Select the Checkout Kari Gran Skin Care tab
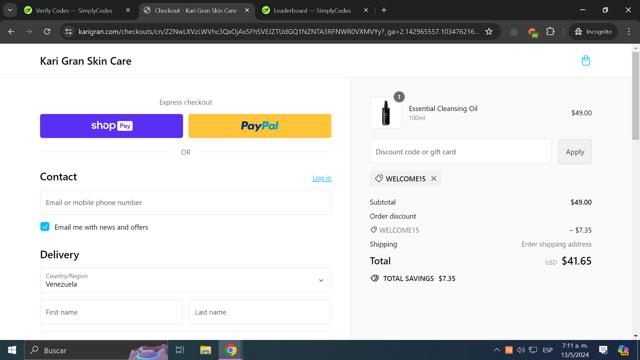The image size is (640, 360). coord(195,11)
